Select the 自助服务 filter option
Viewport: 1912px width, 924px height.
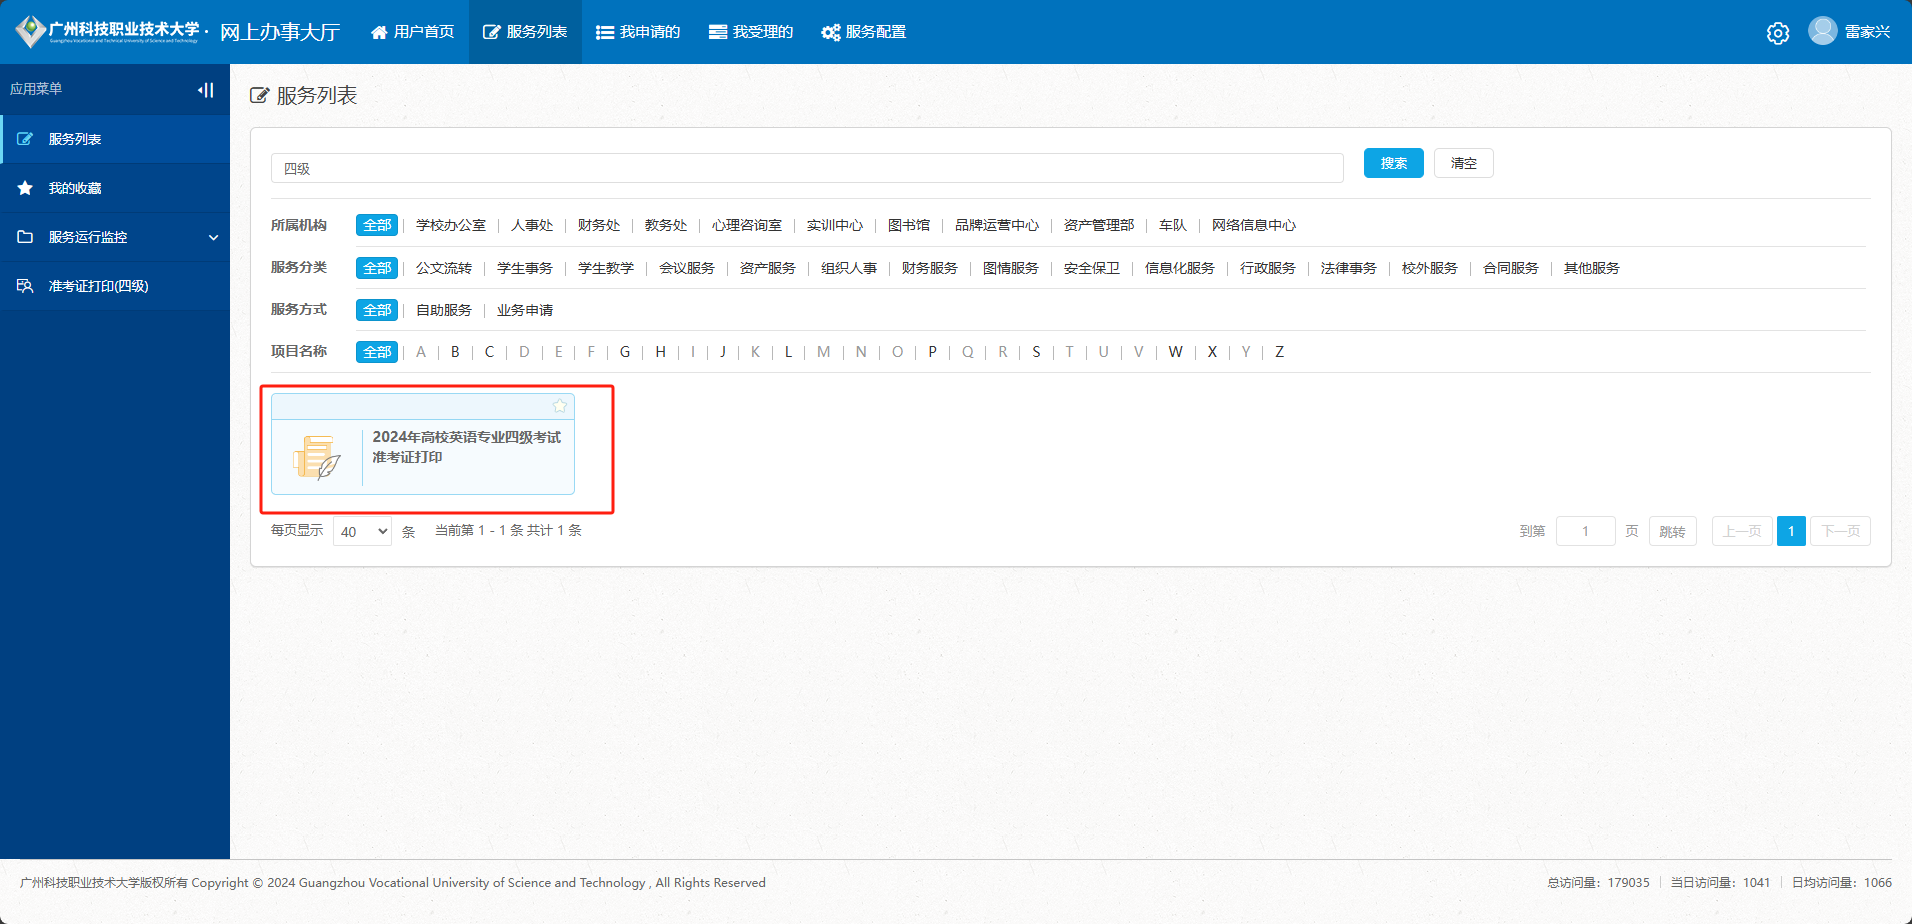coord(442,310)
